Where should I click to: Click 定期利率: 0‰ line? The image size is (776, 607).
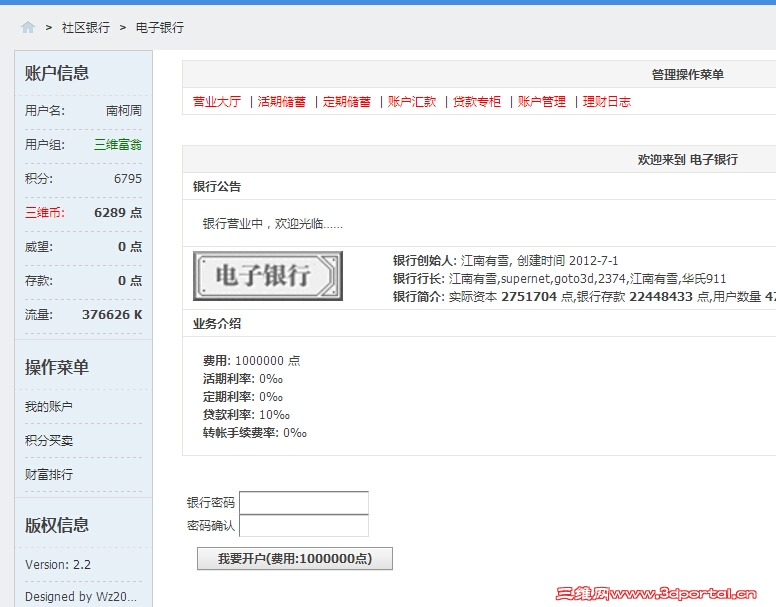(242, 396)
